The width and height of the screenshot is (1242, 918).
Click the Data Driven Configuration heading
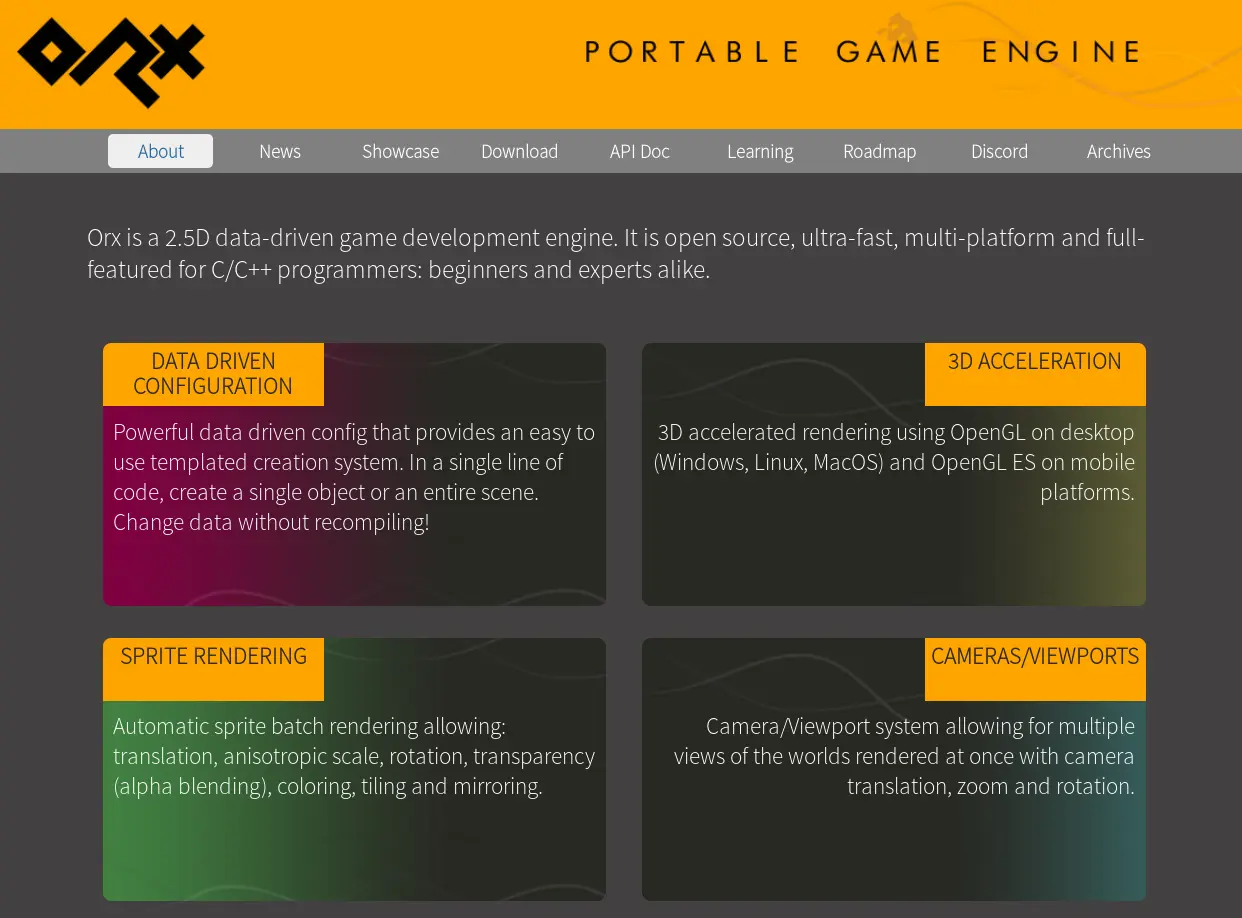(x=213, y=374)
